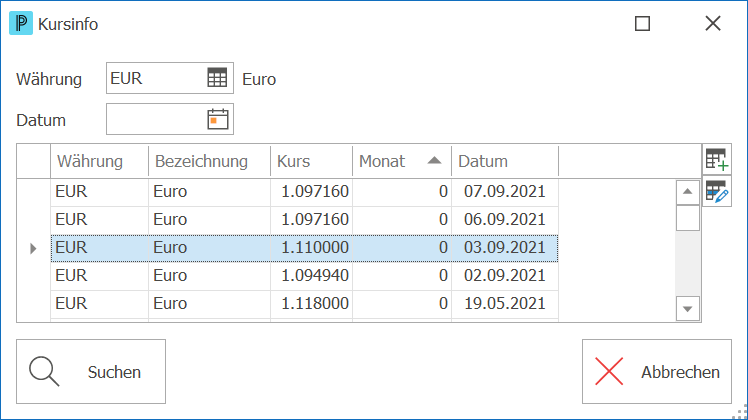
Task: Sort by the Kurs column header
Action: pos(312,161)
